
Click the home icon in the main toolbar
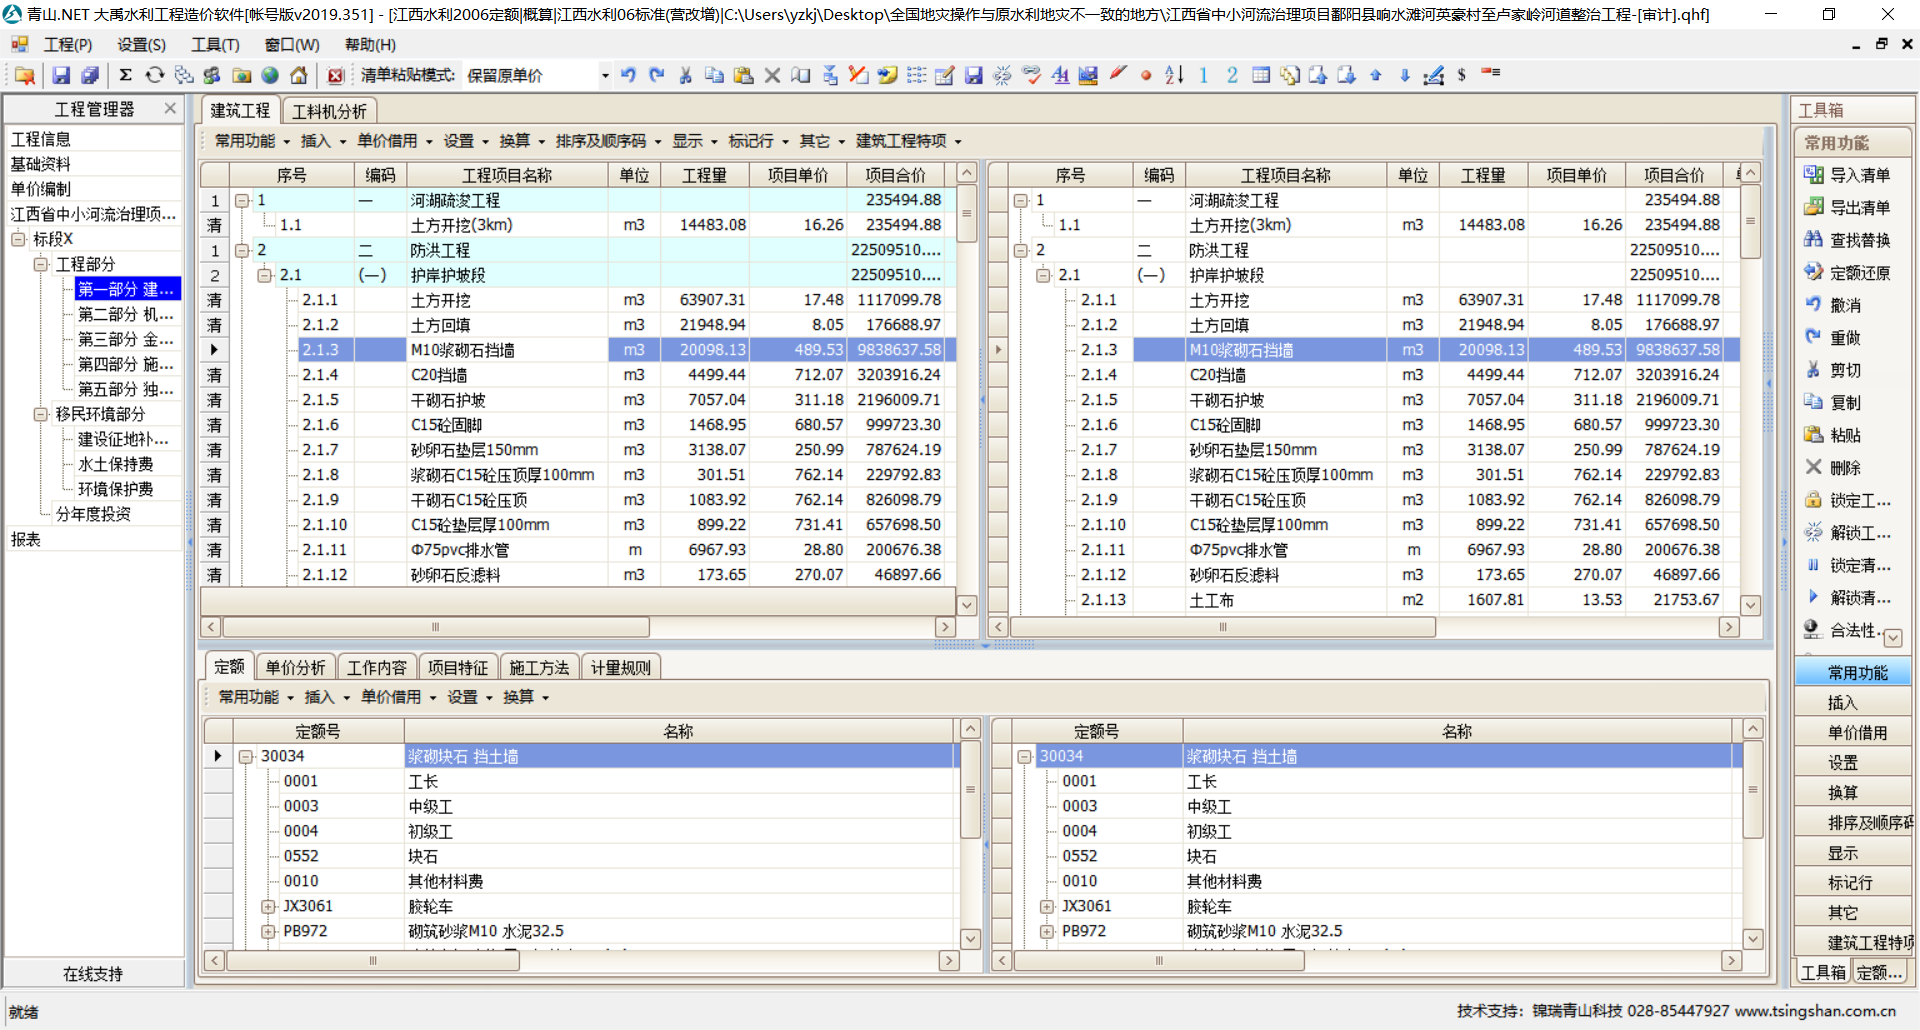pos(298,75)
